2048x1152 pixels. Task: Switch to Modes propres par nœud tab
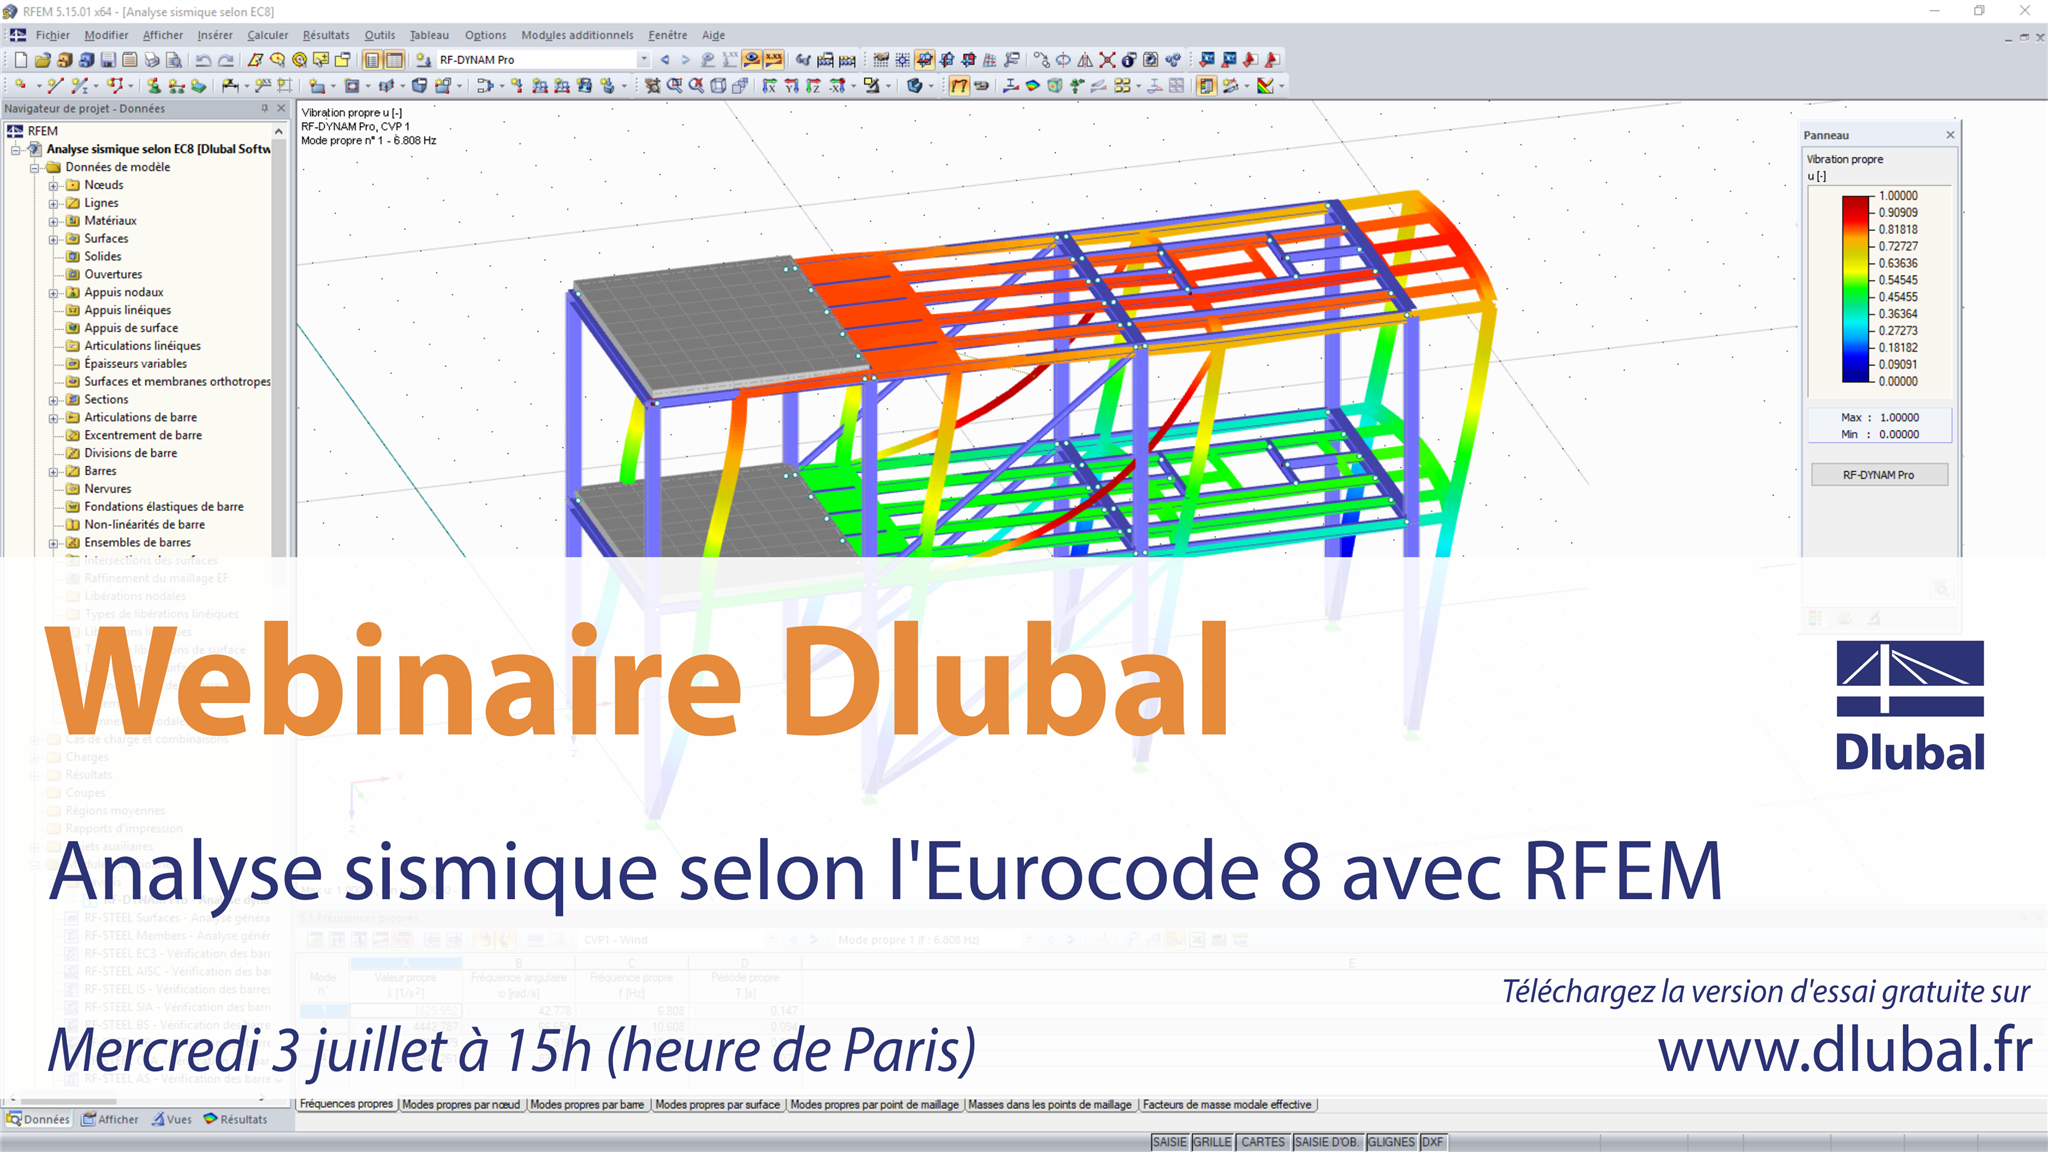(x=461, y=1105)
